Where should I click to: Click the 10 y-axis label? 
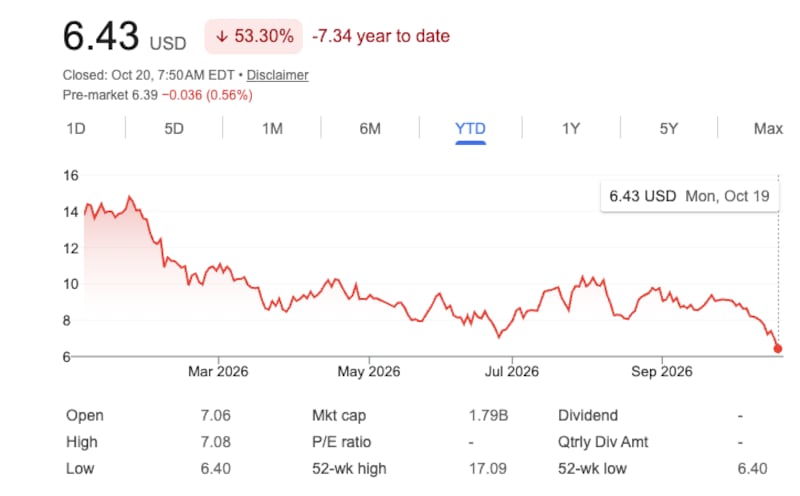(71, 284)
